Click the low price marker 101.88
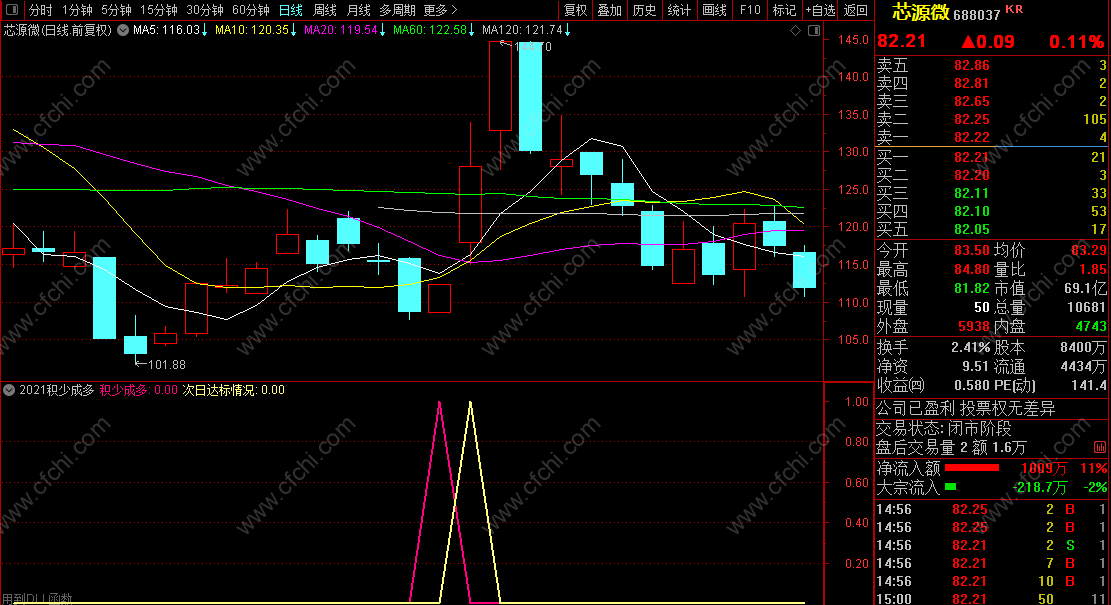The height and width of the screenshot is (605, 1111). pyautogui.click(x=161, y=365)
